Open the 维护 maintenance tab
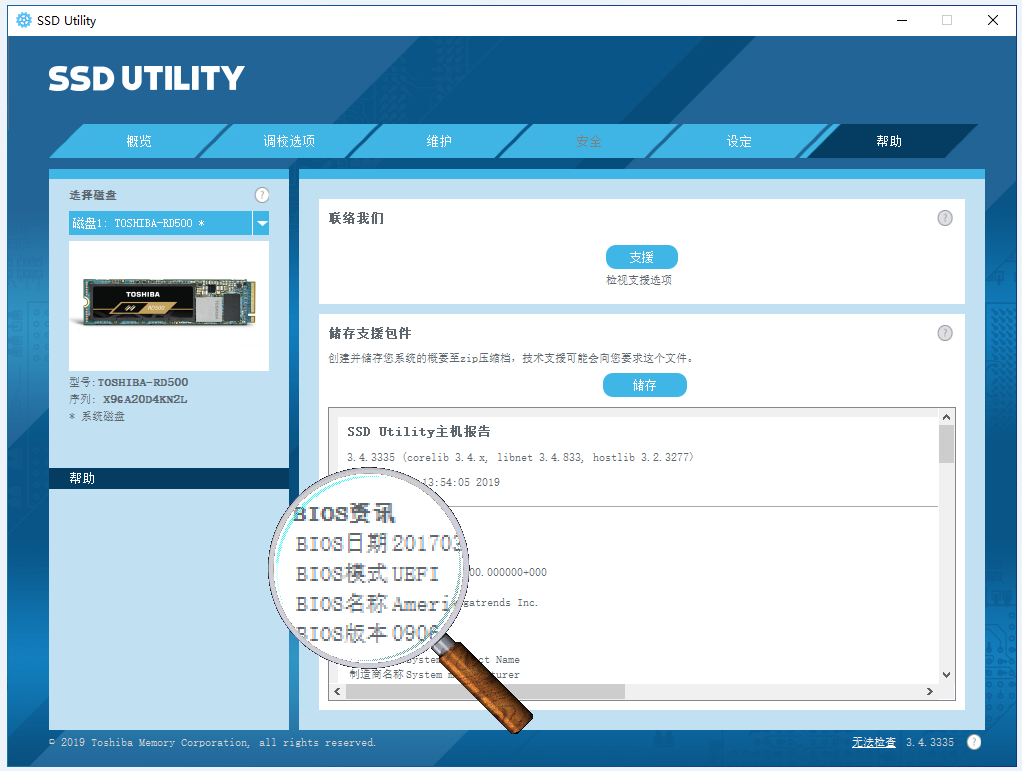The height and width of the screenshot is (771, 1022). (439, 141)
